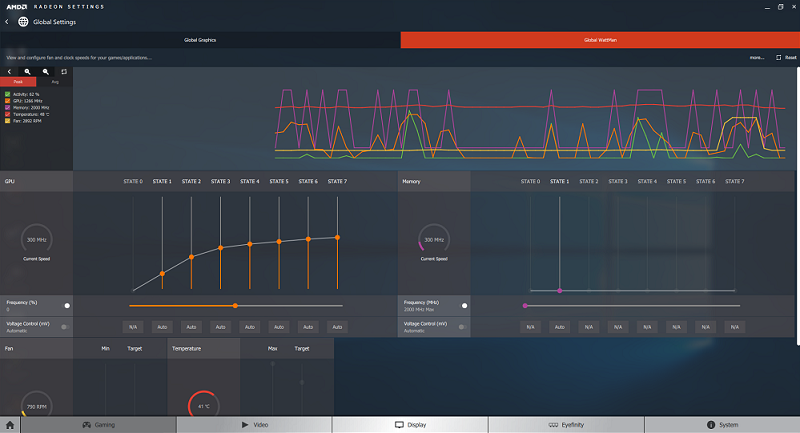This screenshot has width=800, height=433.
Task: Click the graph reset refresh icon
Action: tap(64, 72)
